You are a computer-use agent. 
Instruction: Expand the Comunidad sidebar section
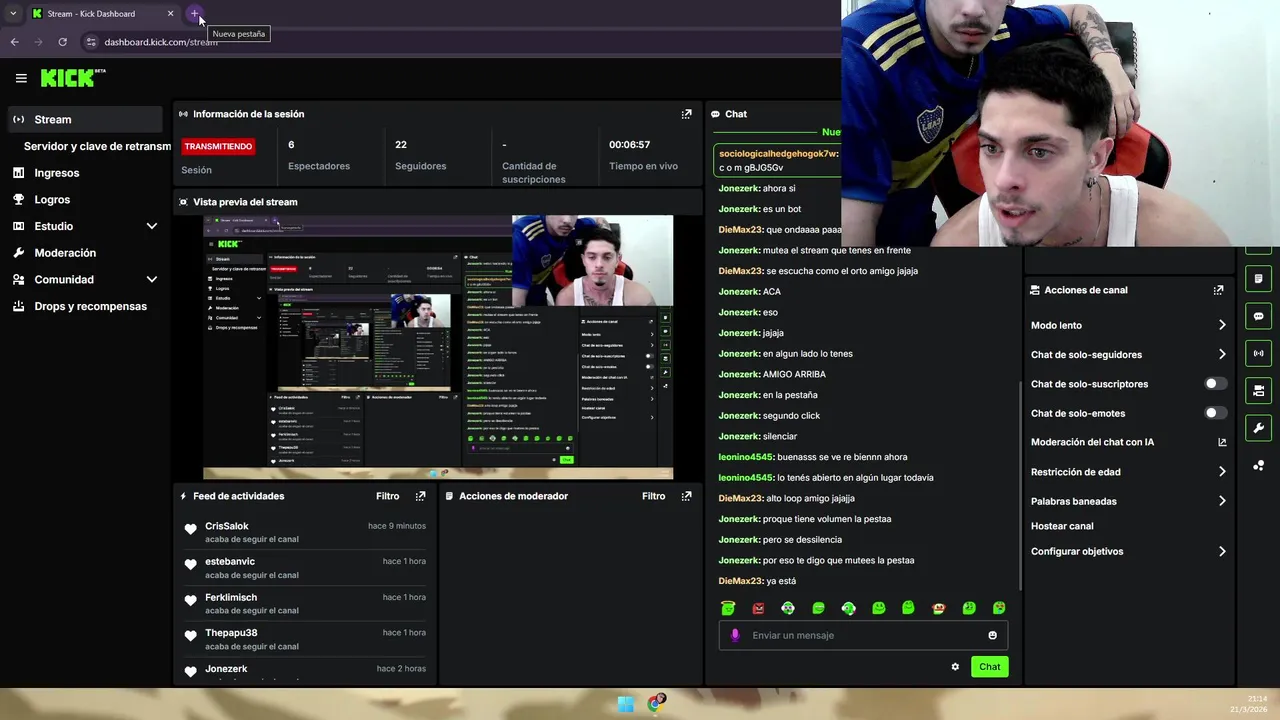pyautogui.click(x=152, y=280)
